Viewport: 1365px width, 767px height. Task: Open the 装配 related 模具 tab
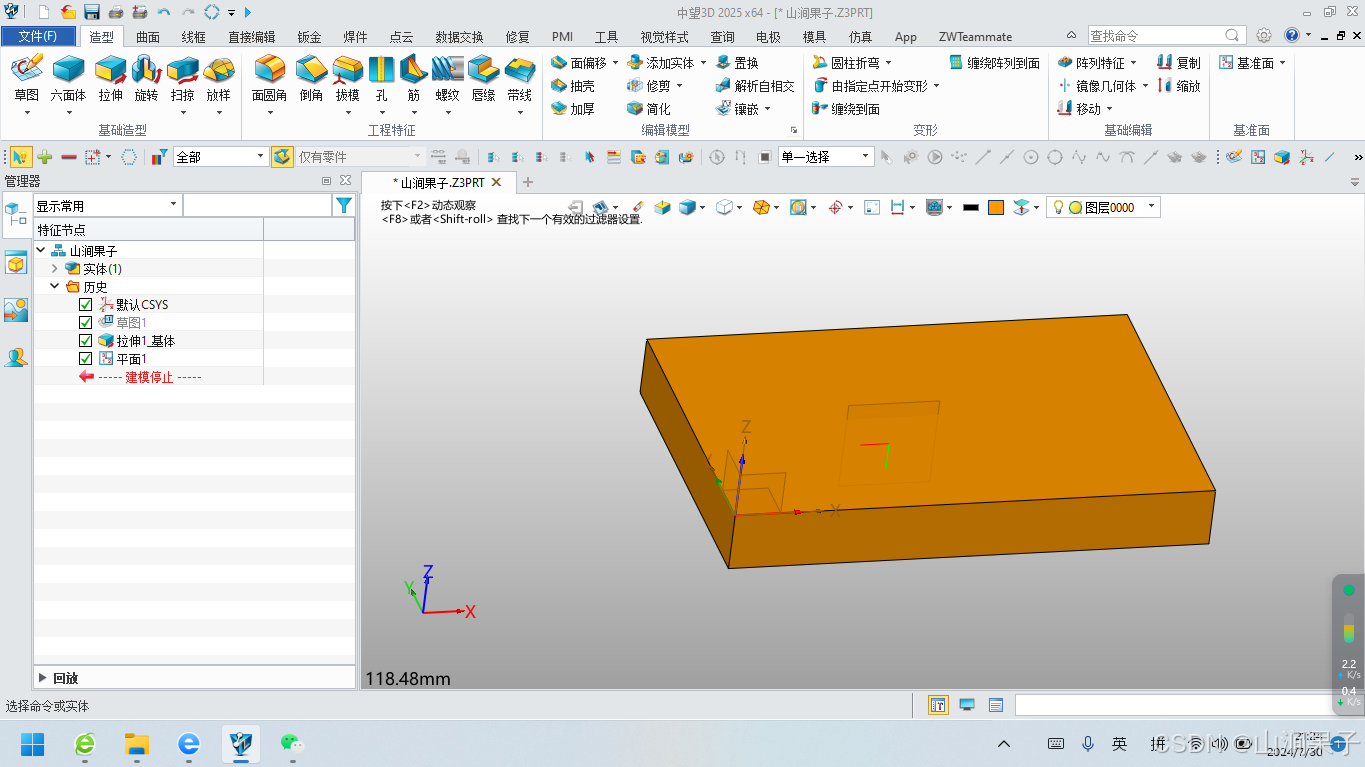pos(814,37)
